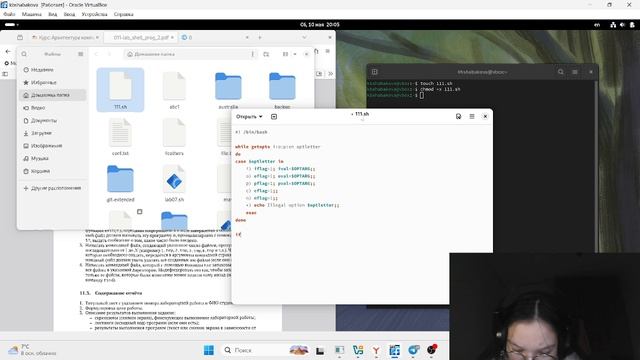
Task: Close the 111.sh text editor window
Action: click(x=485, y=116)
